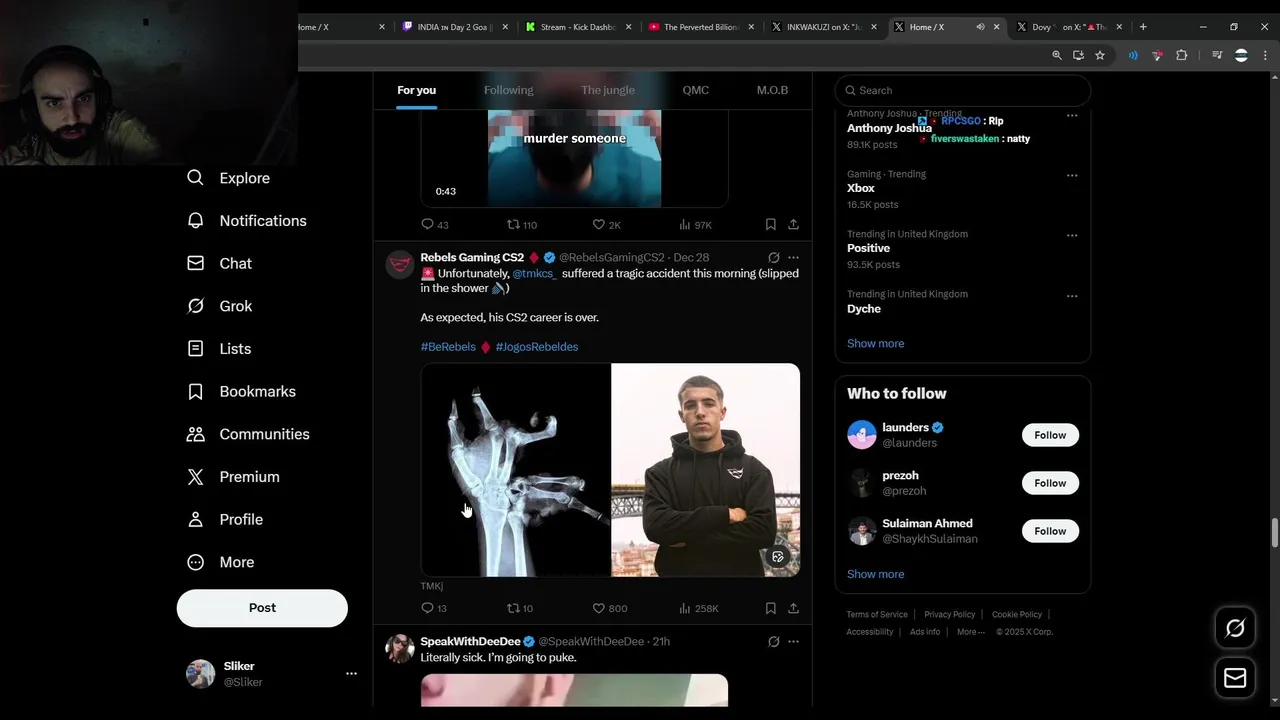The width and height of the screenshot is (1280, 720).
Task: Switch to The jungle tab
Action: click(x=608, y=90)
